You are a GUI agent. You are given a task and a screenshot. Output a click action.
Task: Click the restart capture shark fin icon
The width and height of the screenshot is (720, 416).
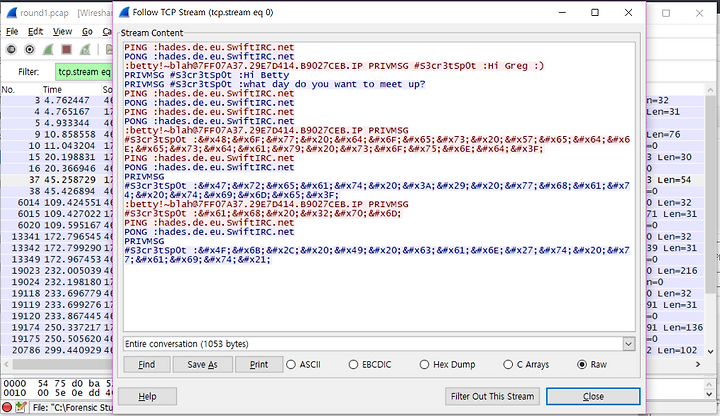click(85, 49)
